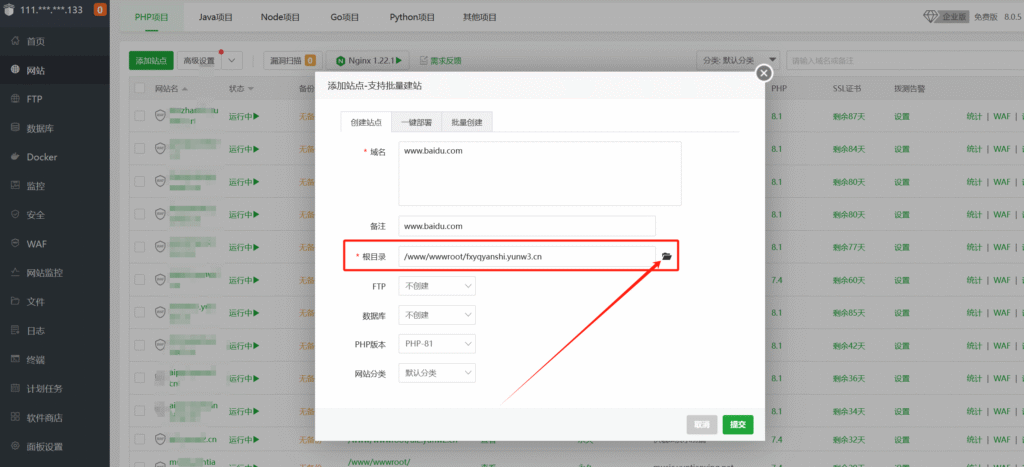1024x467 pixels.
Task: Click the 域名 text area
Action: (540, 174)
